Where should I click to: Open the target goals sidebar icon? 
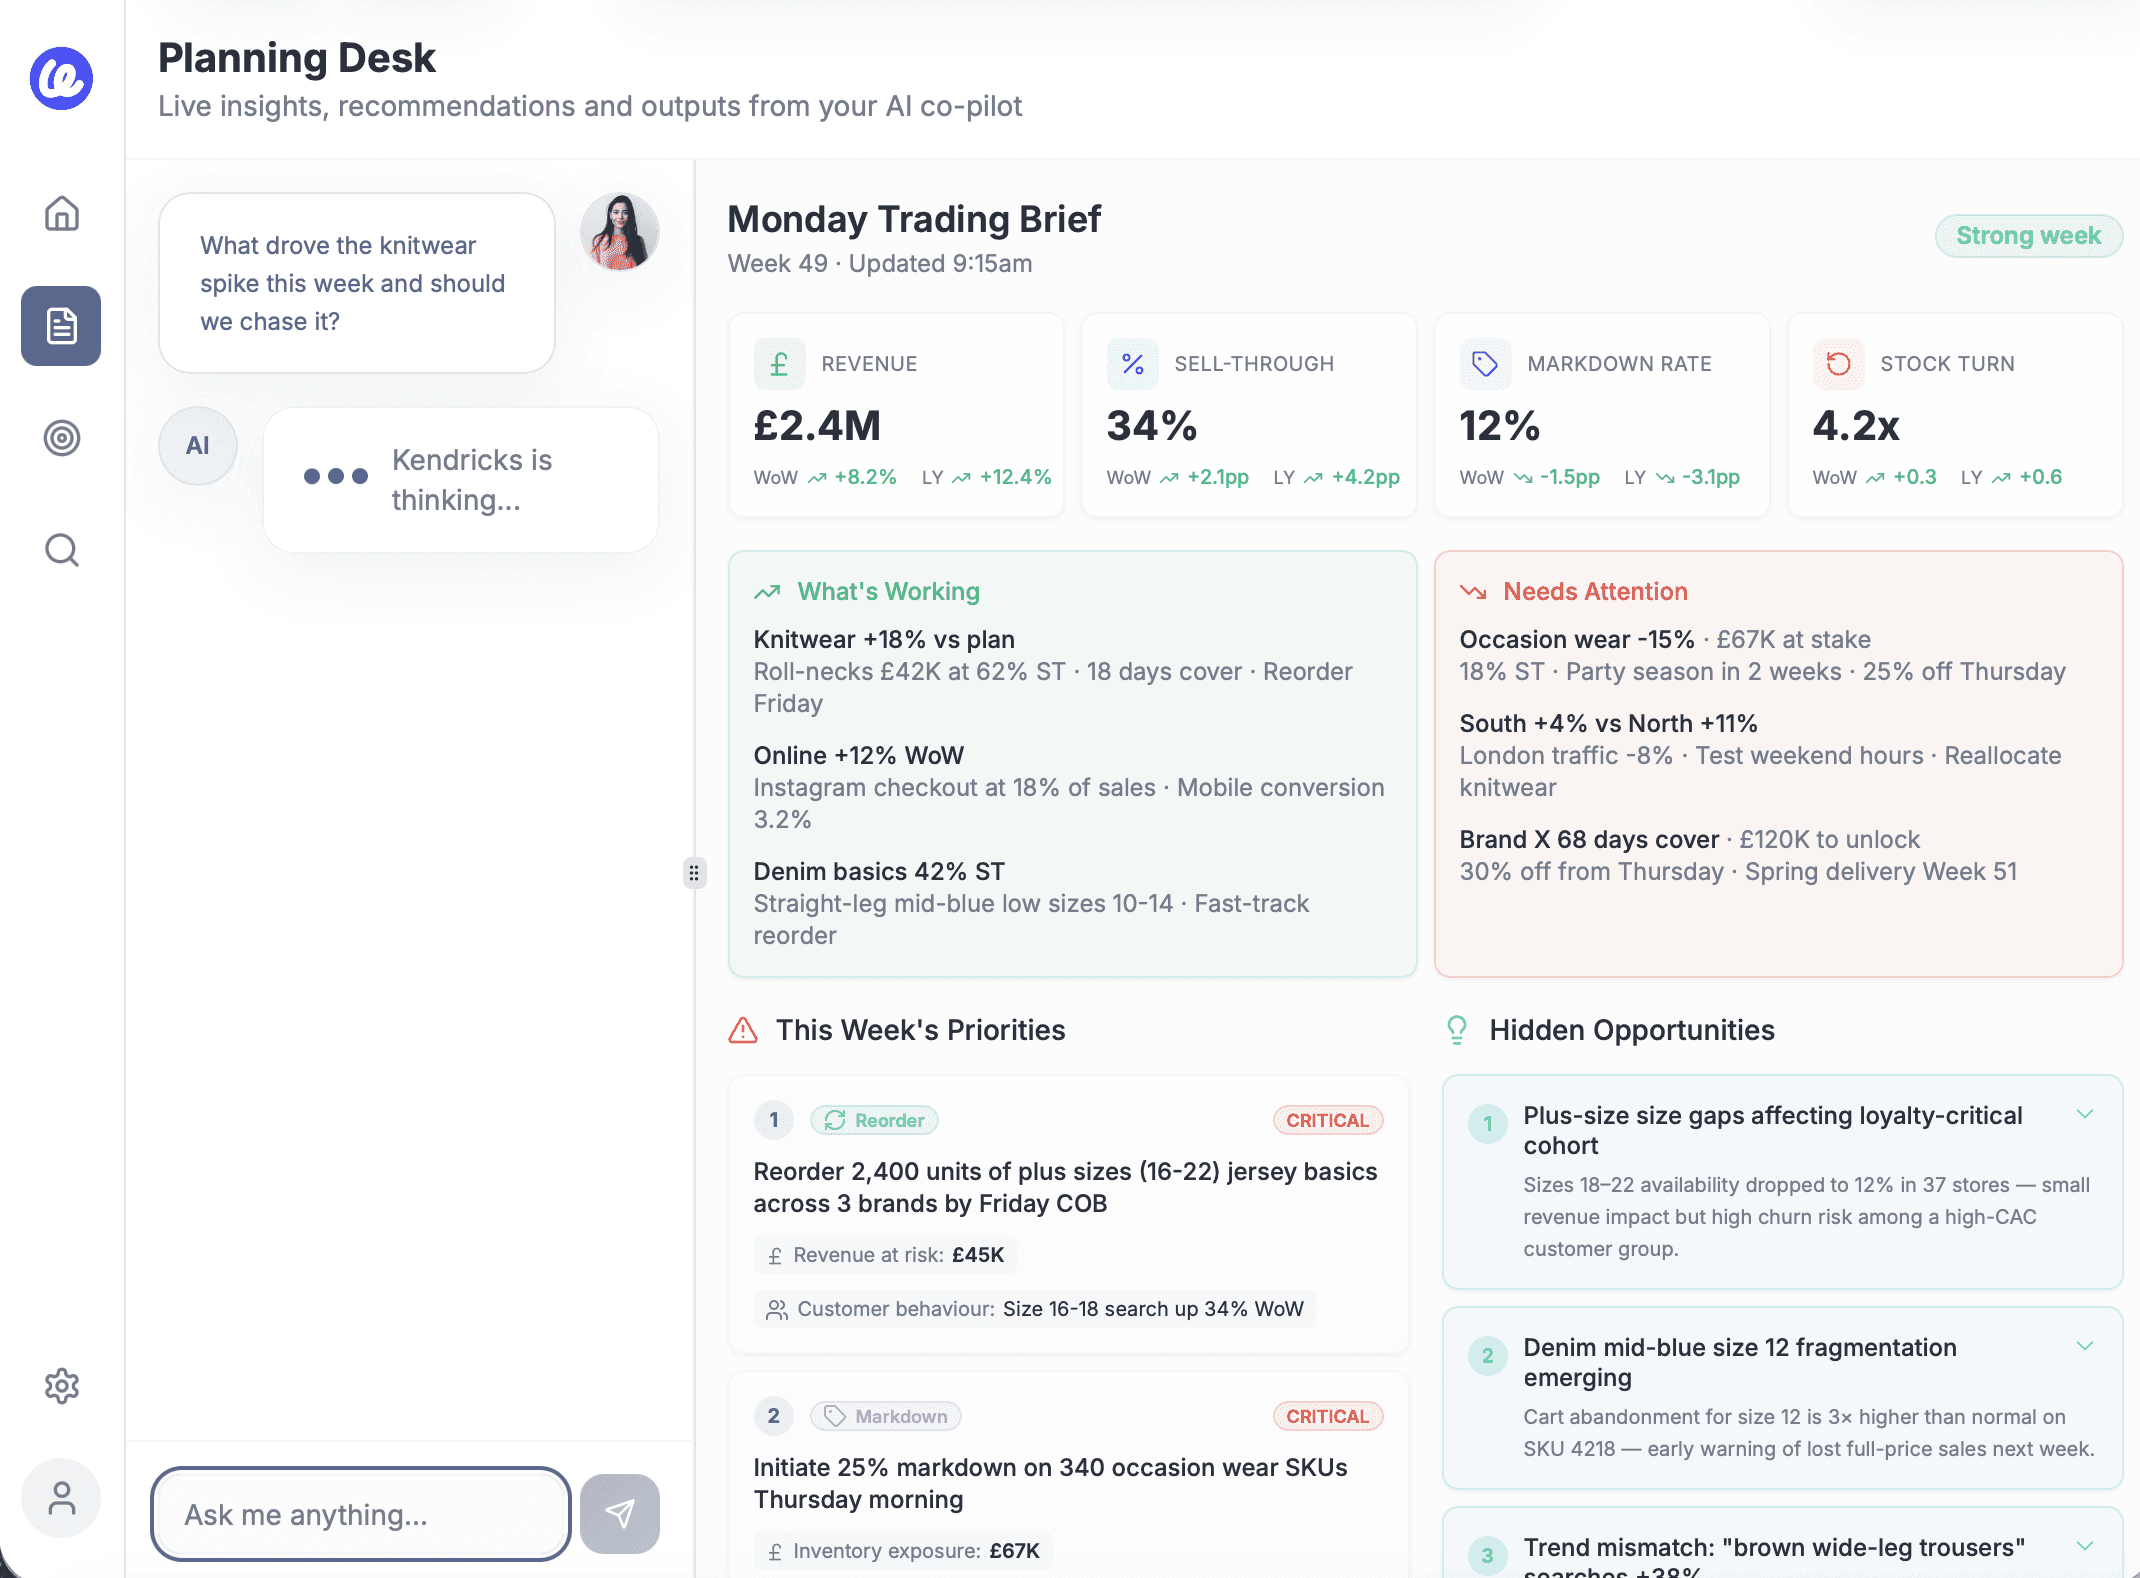point(62,438)
